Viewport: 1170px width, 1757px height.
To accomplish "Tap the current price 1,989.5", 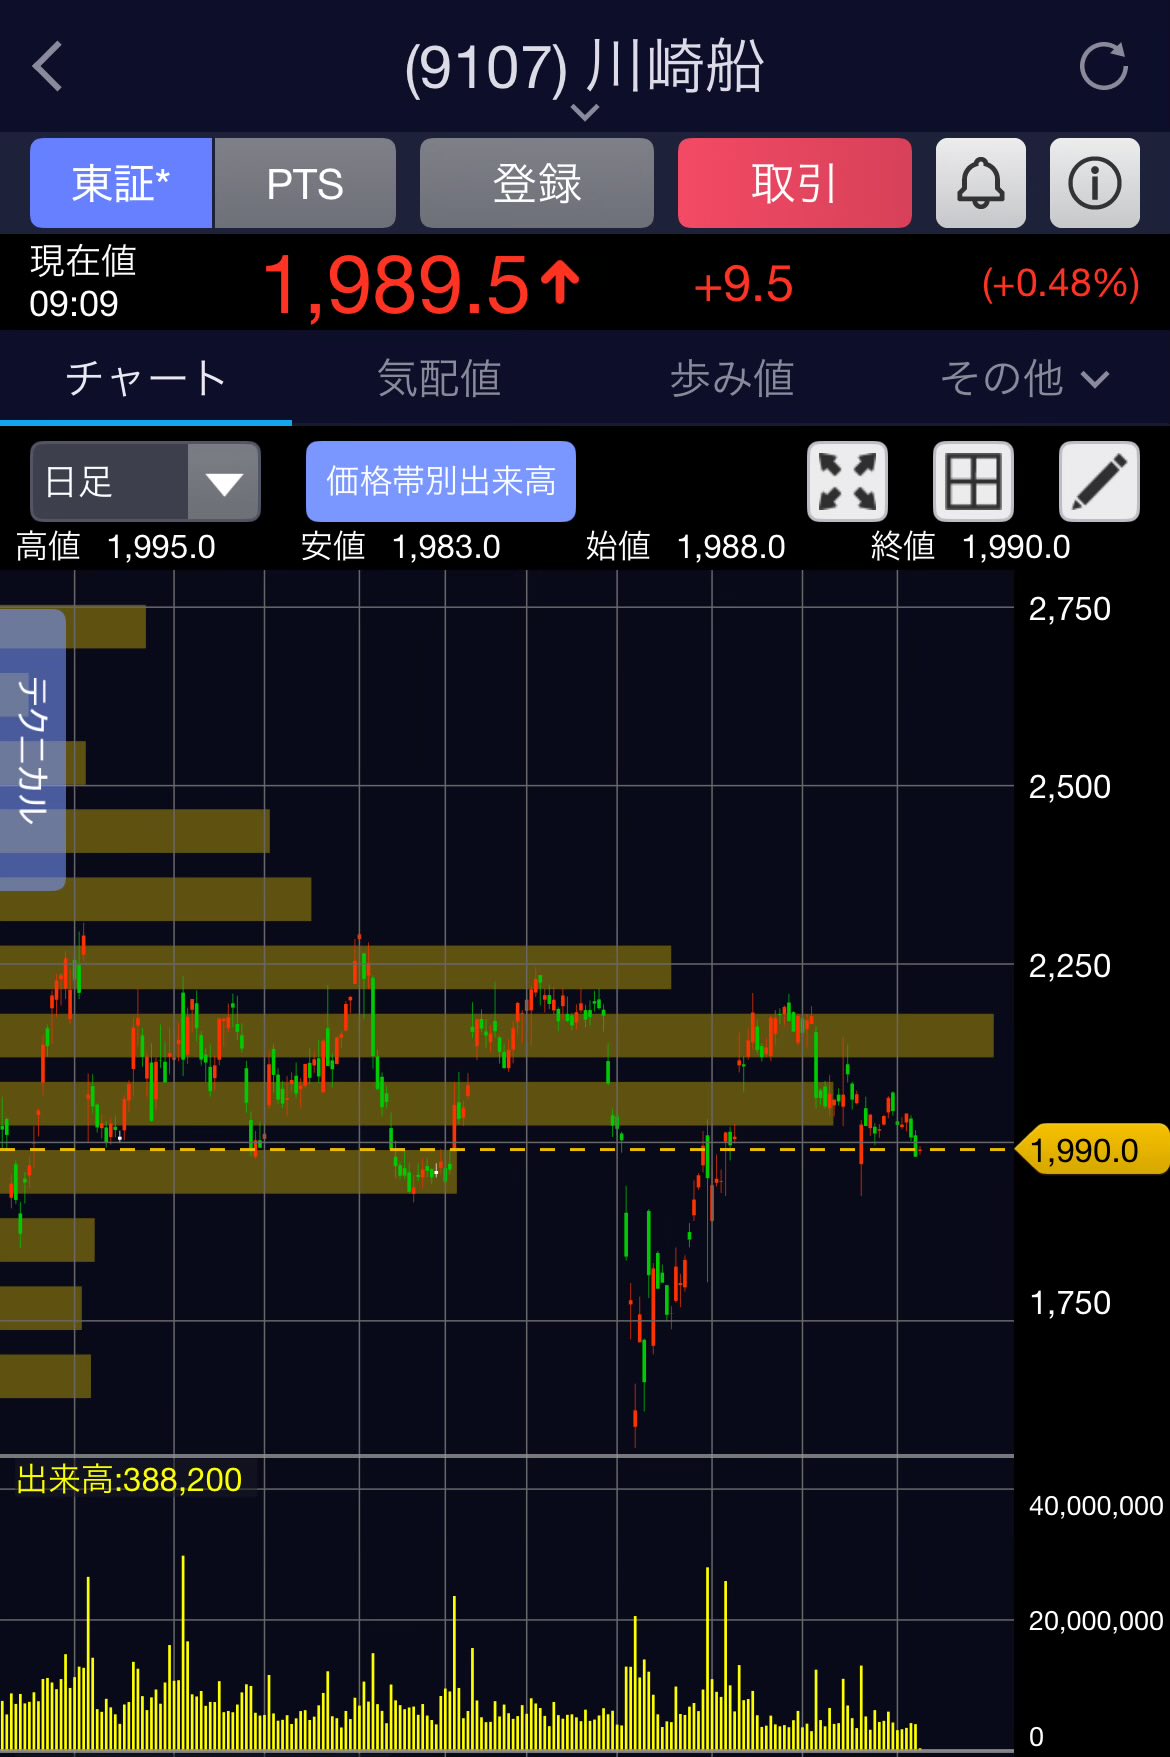I will [396, 285].
